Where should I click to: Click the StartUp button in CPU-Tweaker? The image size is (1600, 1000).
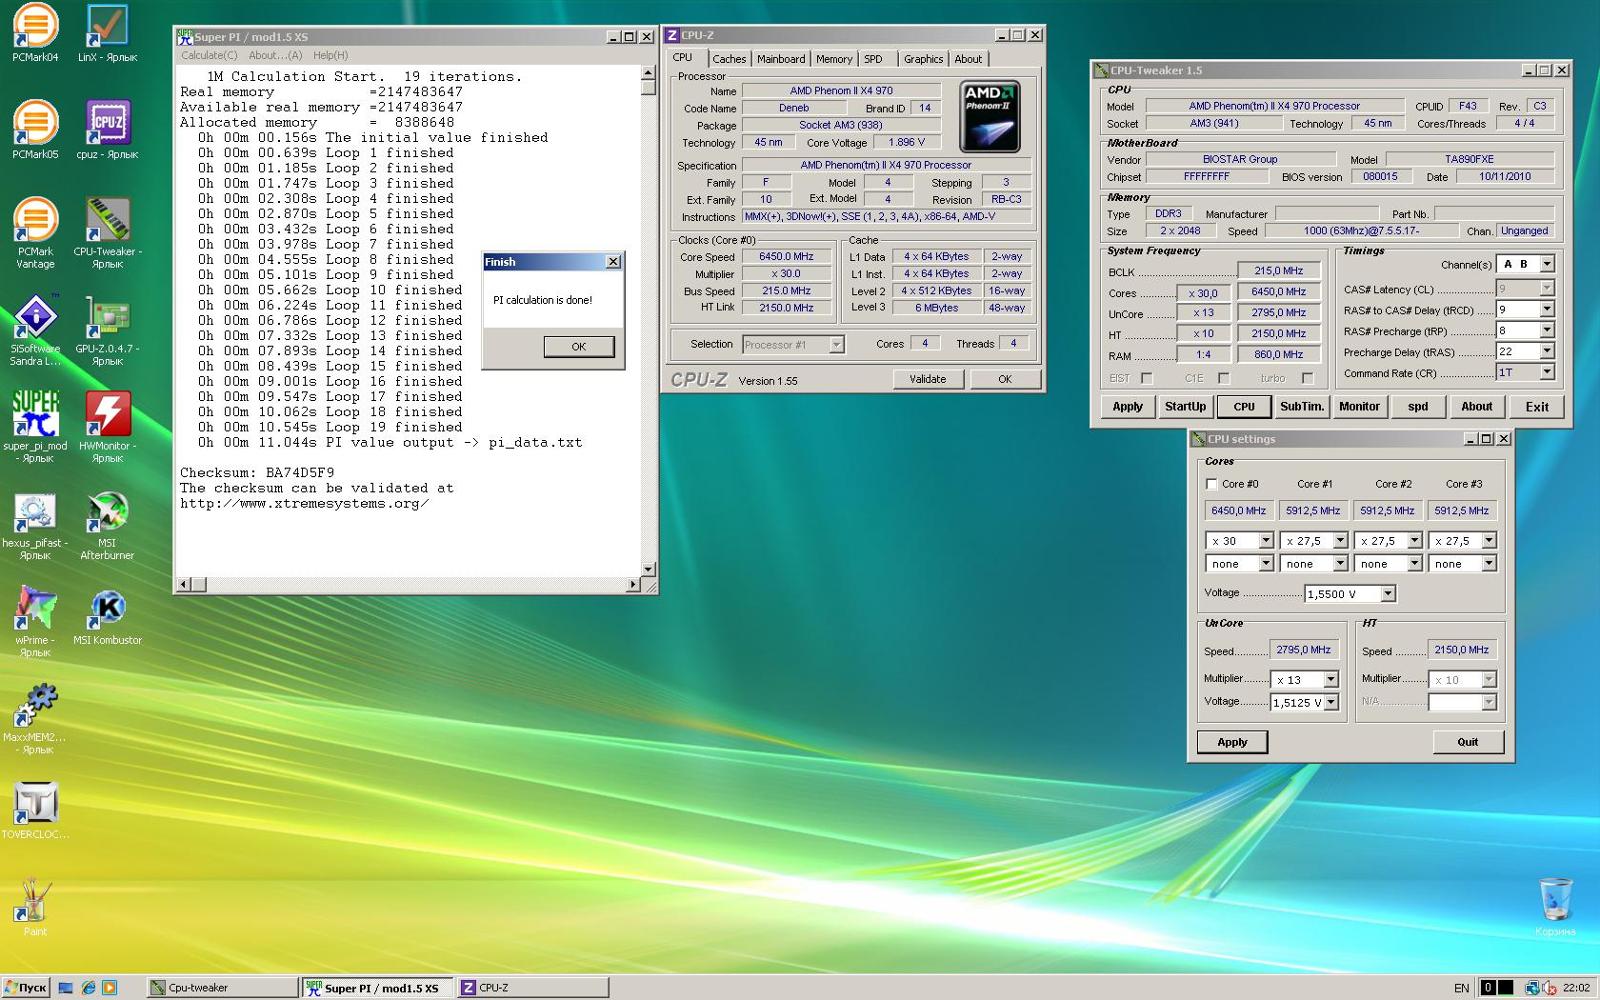pyautogui.click(x=1185, y=407)
